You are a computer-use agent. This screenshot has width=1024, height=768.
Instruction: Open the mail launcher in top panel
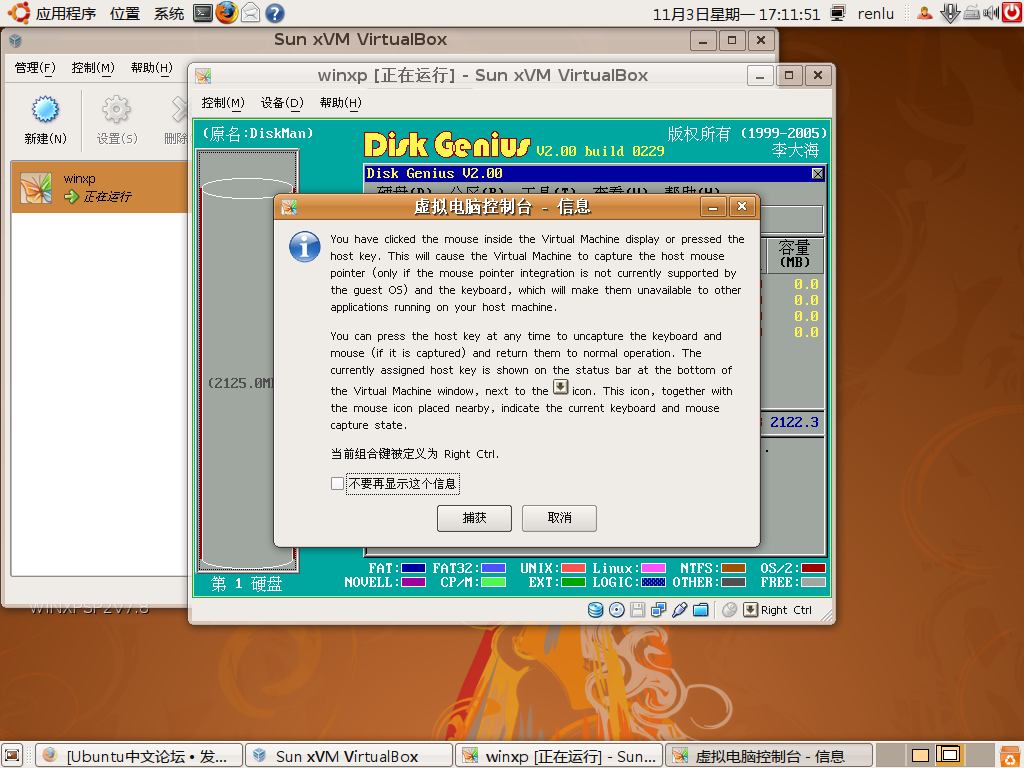point(251,12)
